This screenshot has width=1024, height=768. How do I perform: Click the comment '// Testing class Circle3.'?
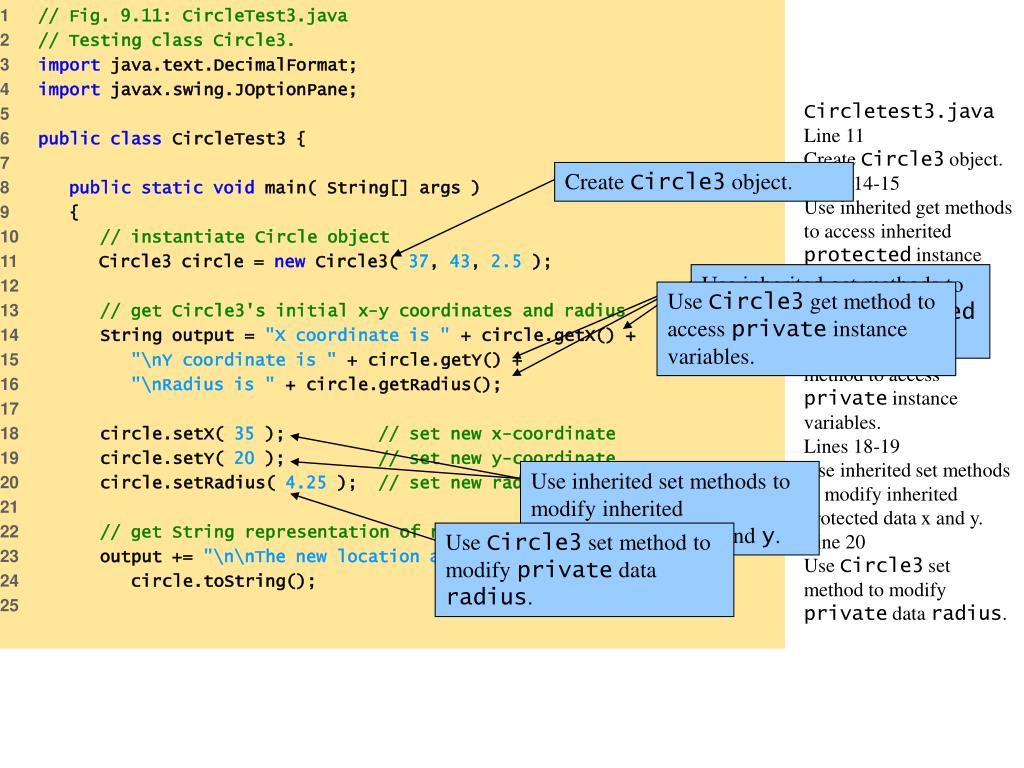pos(167,40)
